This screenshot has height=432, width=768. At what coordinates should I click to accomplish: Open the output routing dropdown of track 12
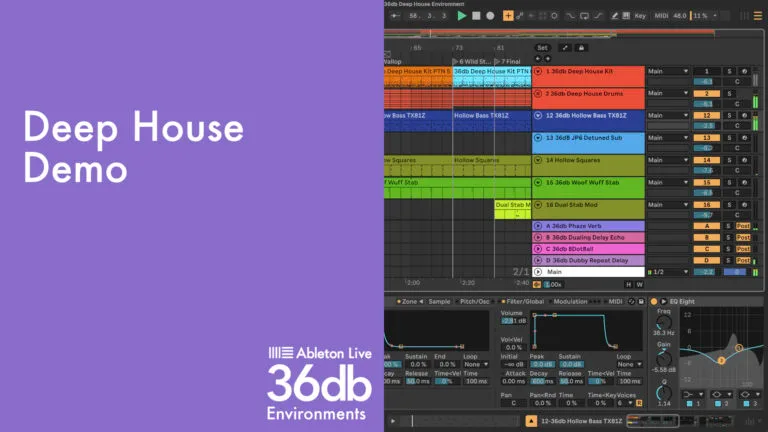[x=668, y=116]
